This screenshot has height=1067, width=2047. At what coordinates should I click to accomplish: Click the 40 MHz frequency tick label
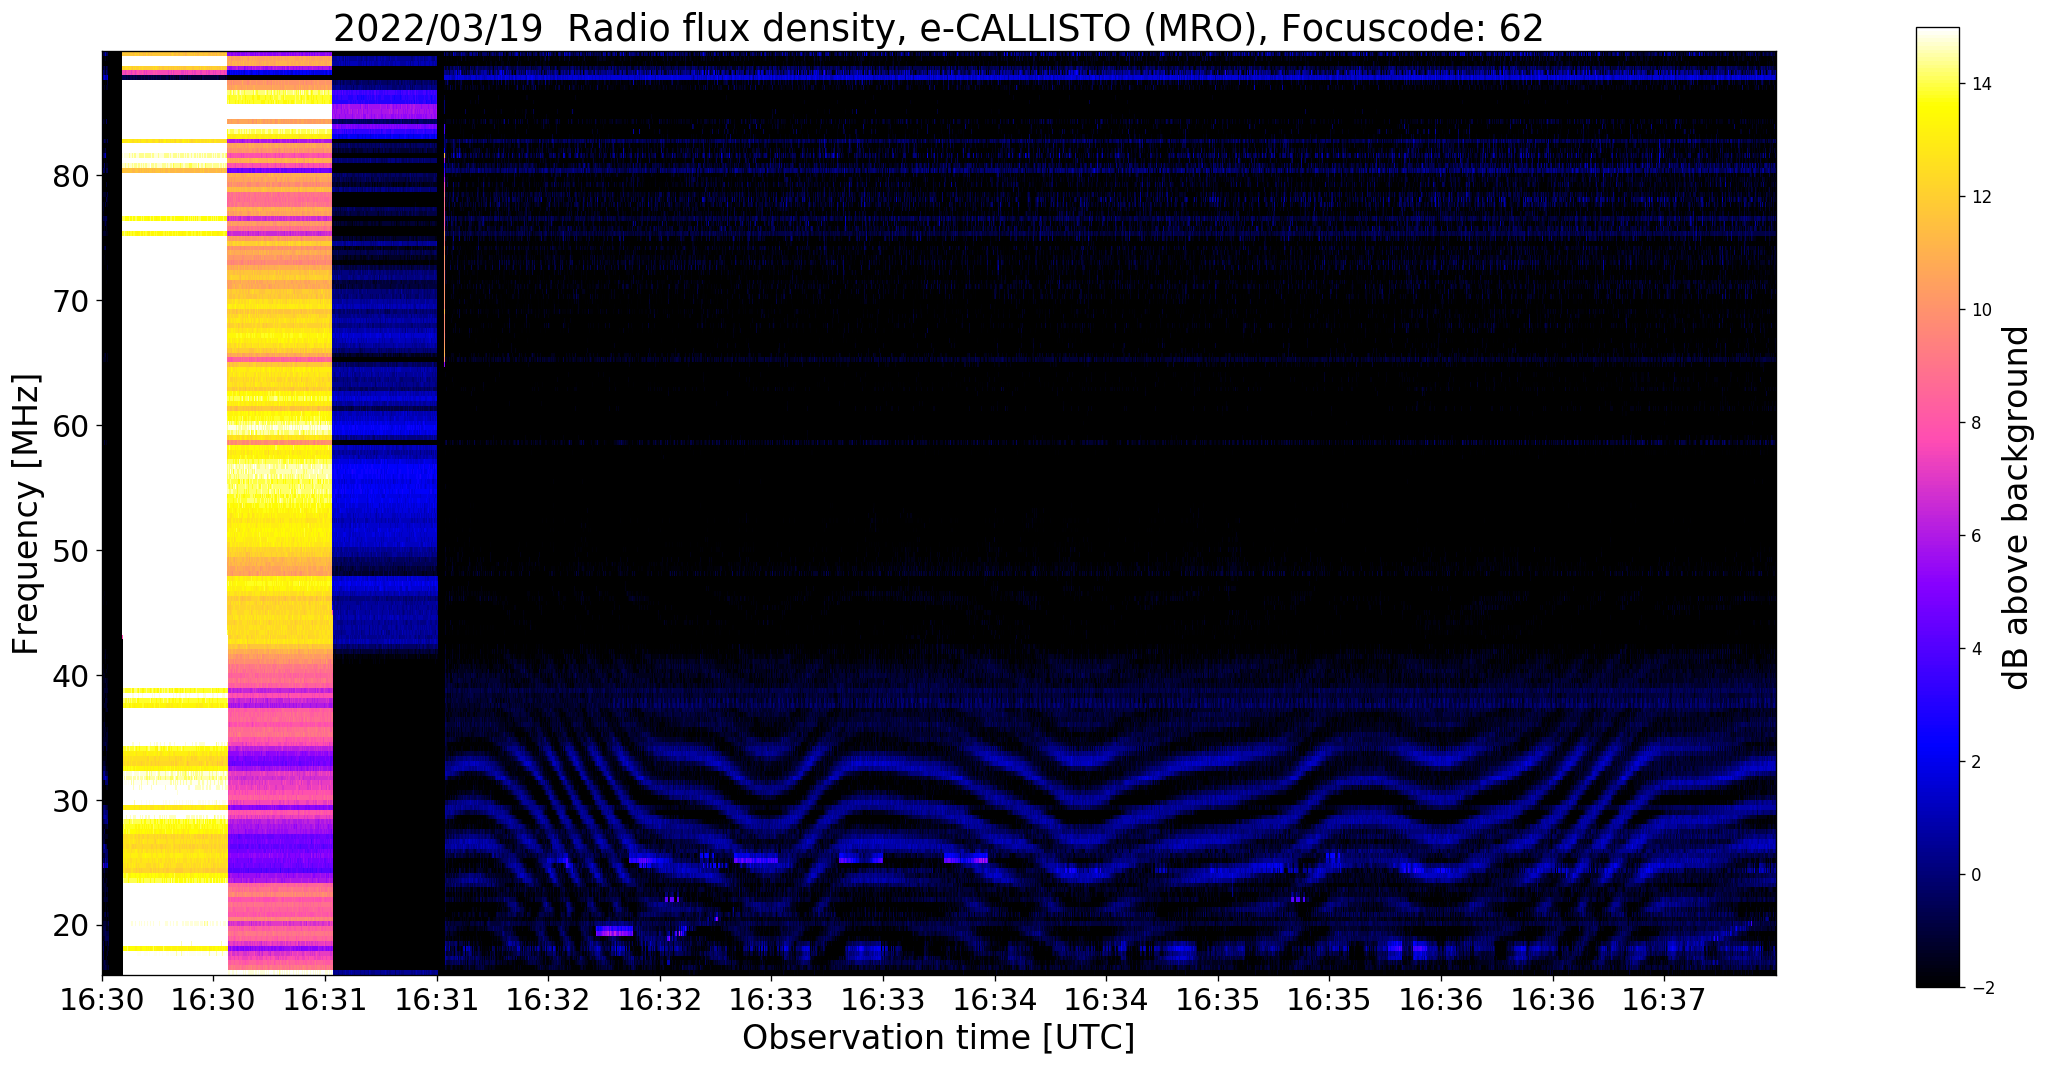coord(72,676)
